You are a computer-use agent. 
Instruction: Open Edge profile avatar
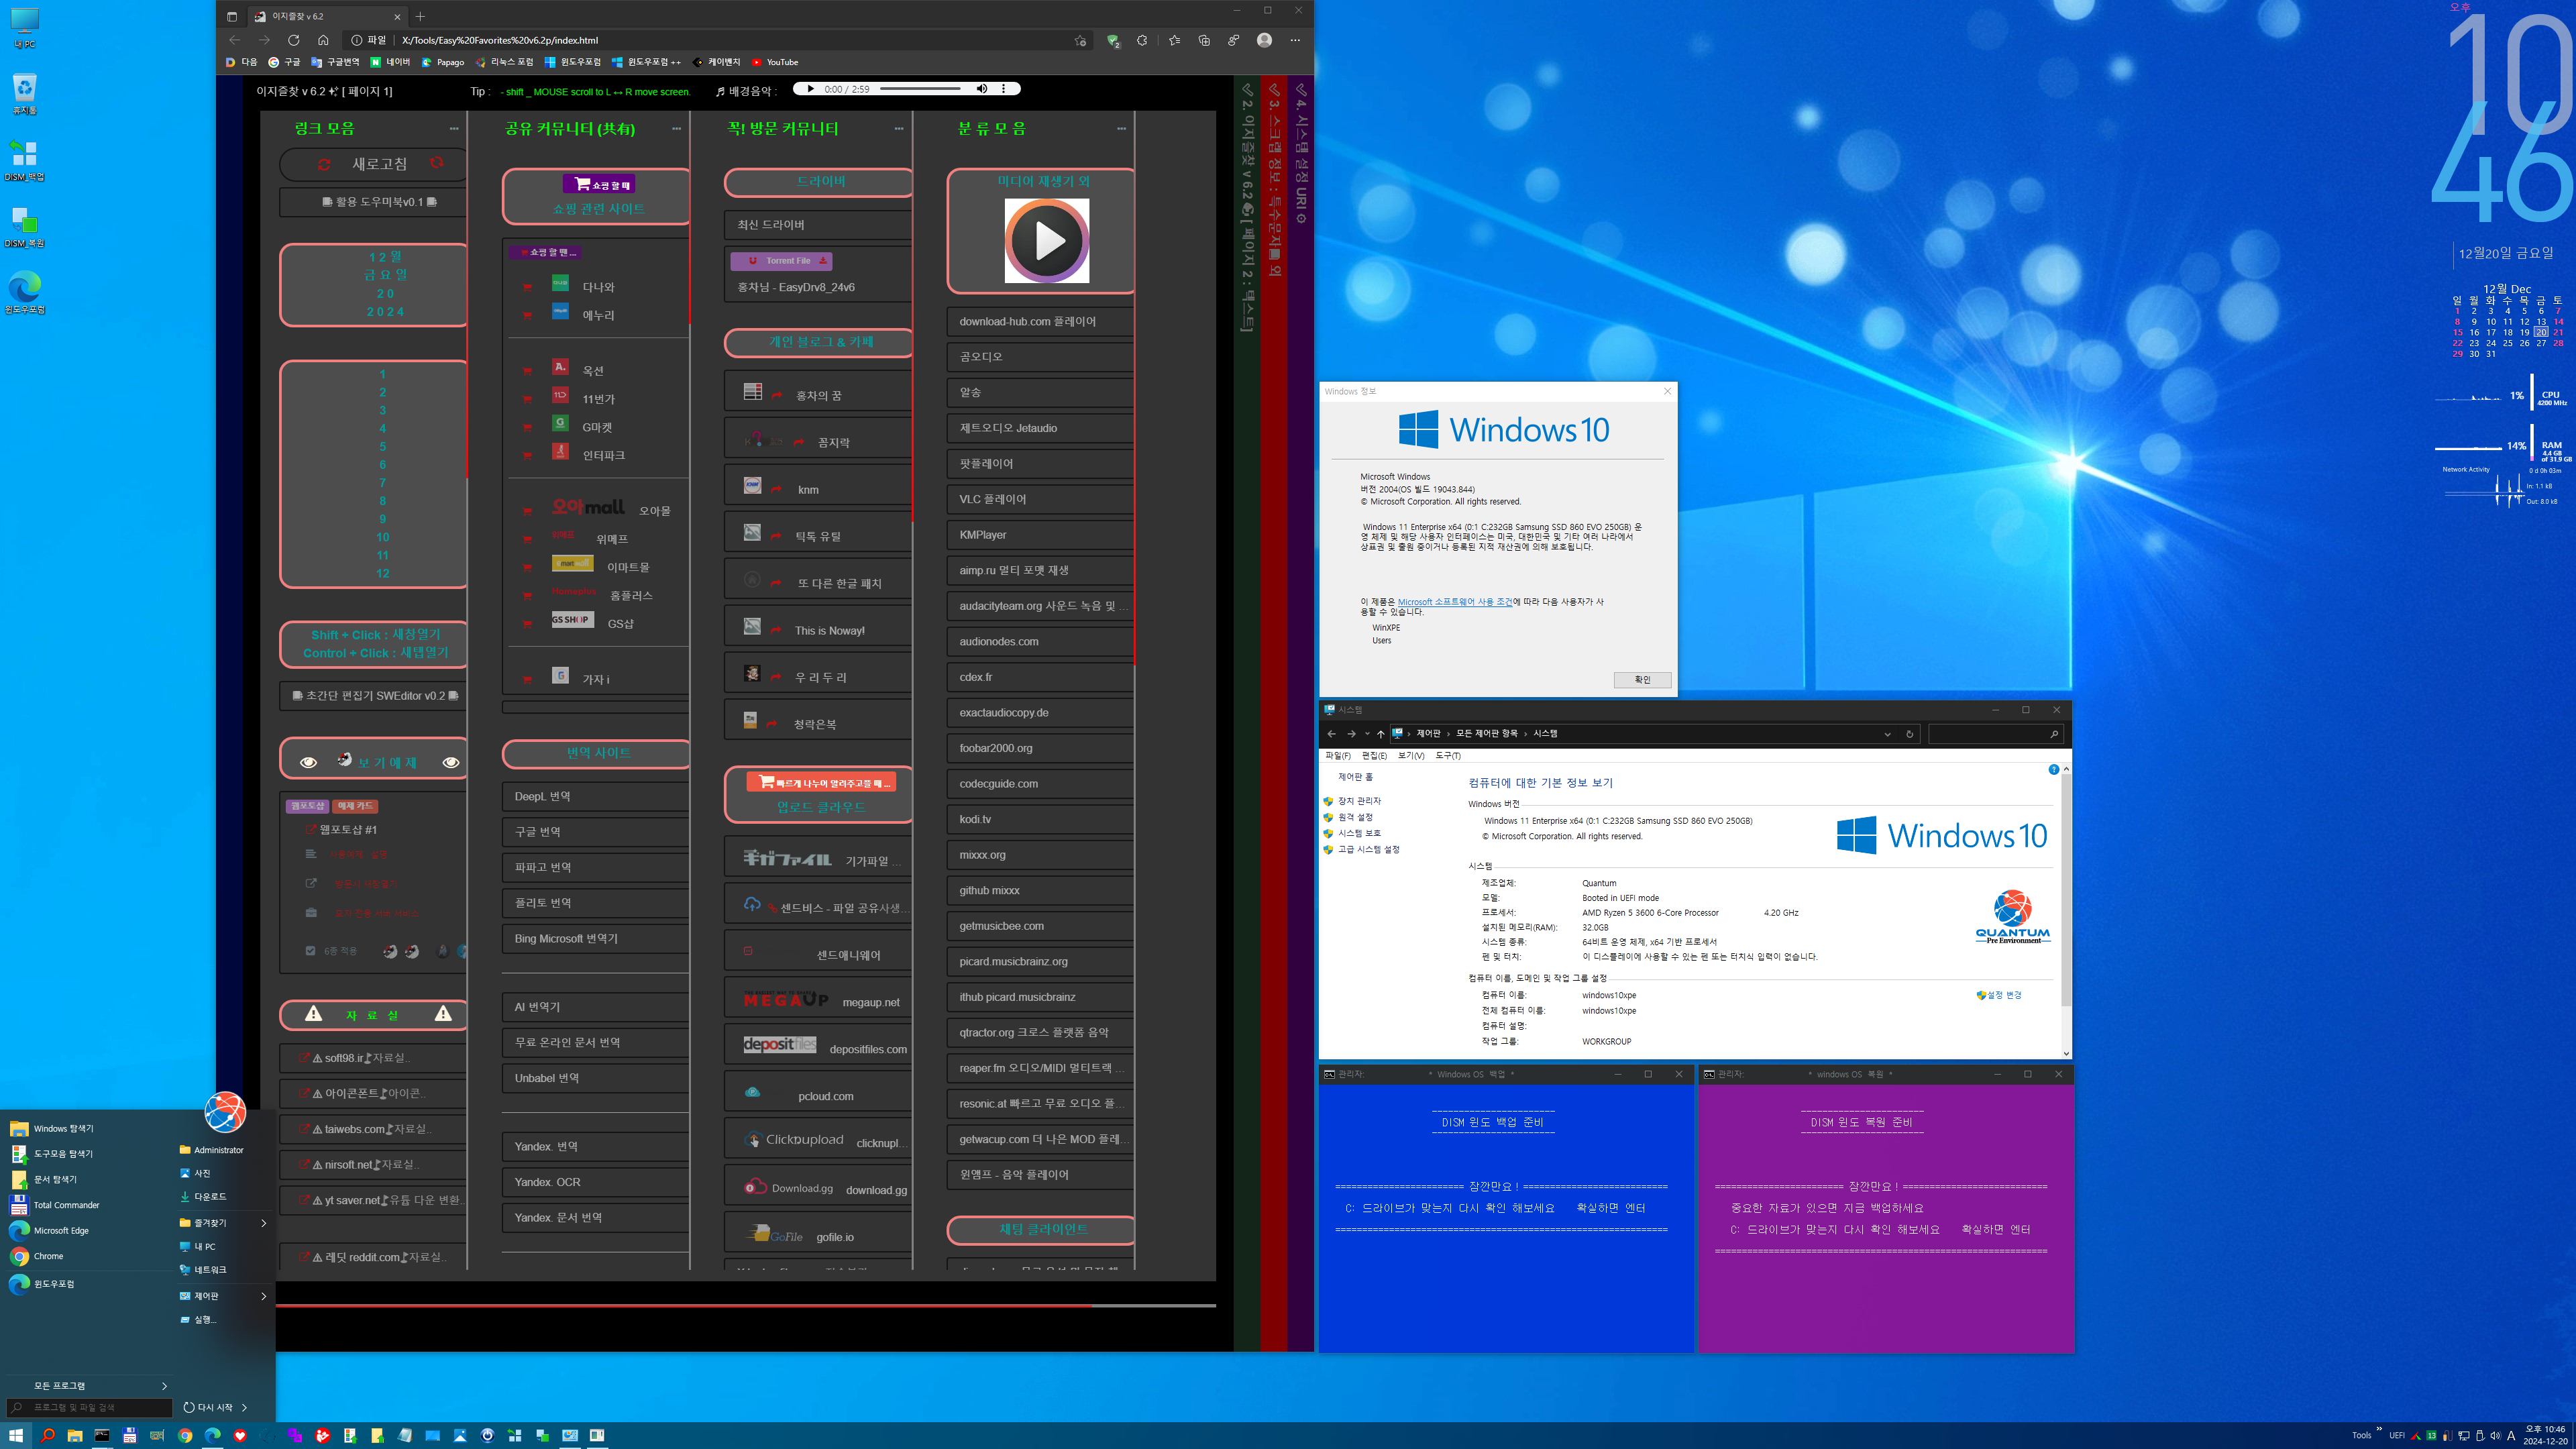[x=1264, y=40]
